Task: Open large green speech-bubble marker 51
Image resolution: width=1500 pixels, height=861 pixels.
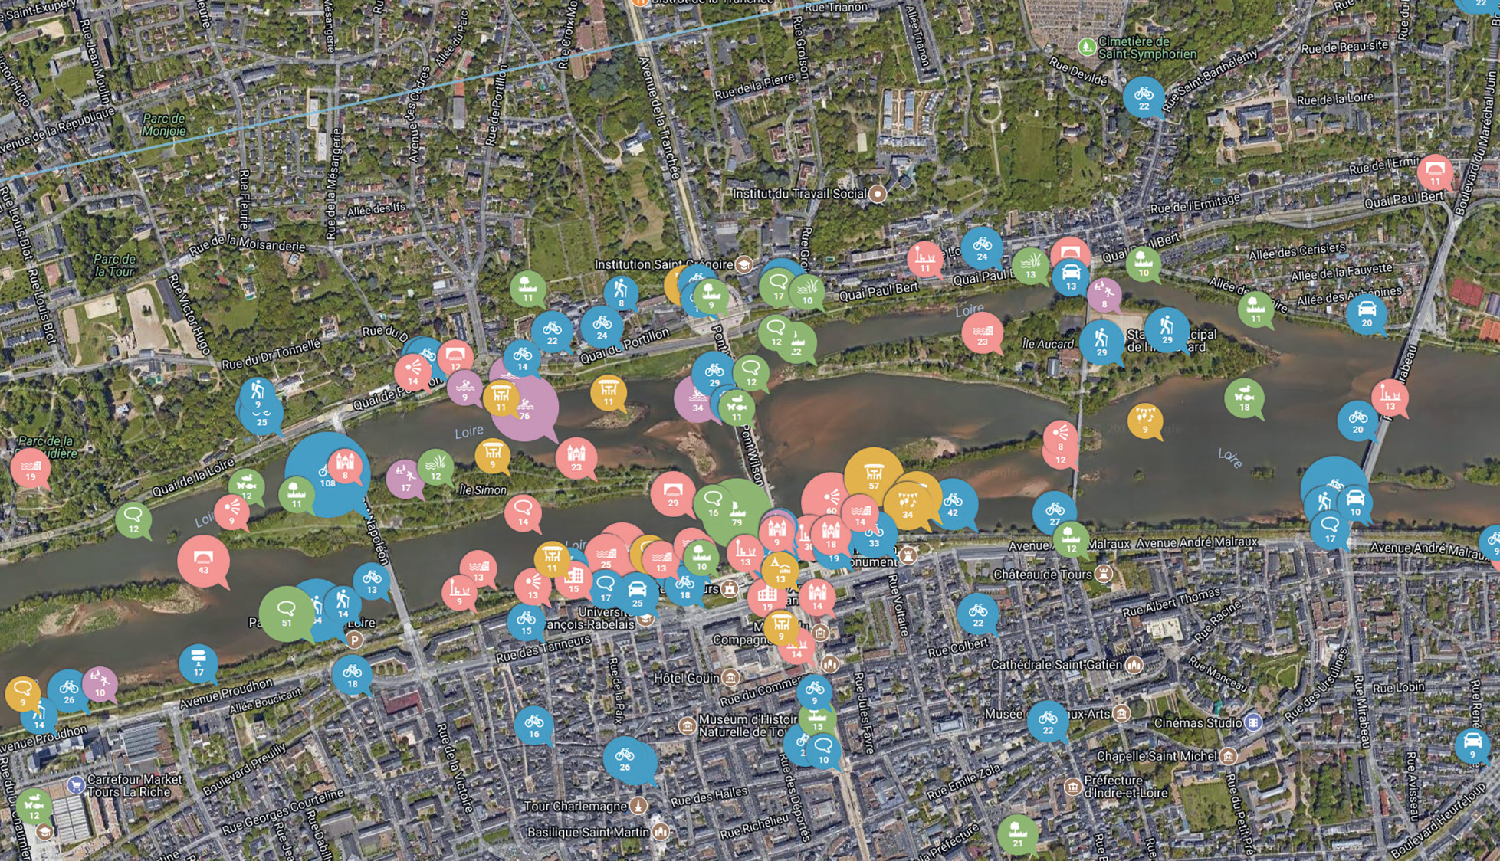Action: pos(287,613)
